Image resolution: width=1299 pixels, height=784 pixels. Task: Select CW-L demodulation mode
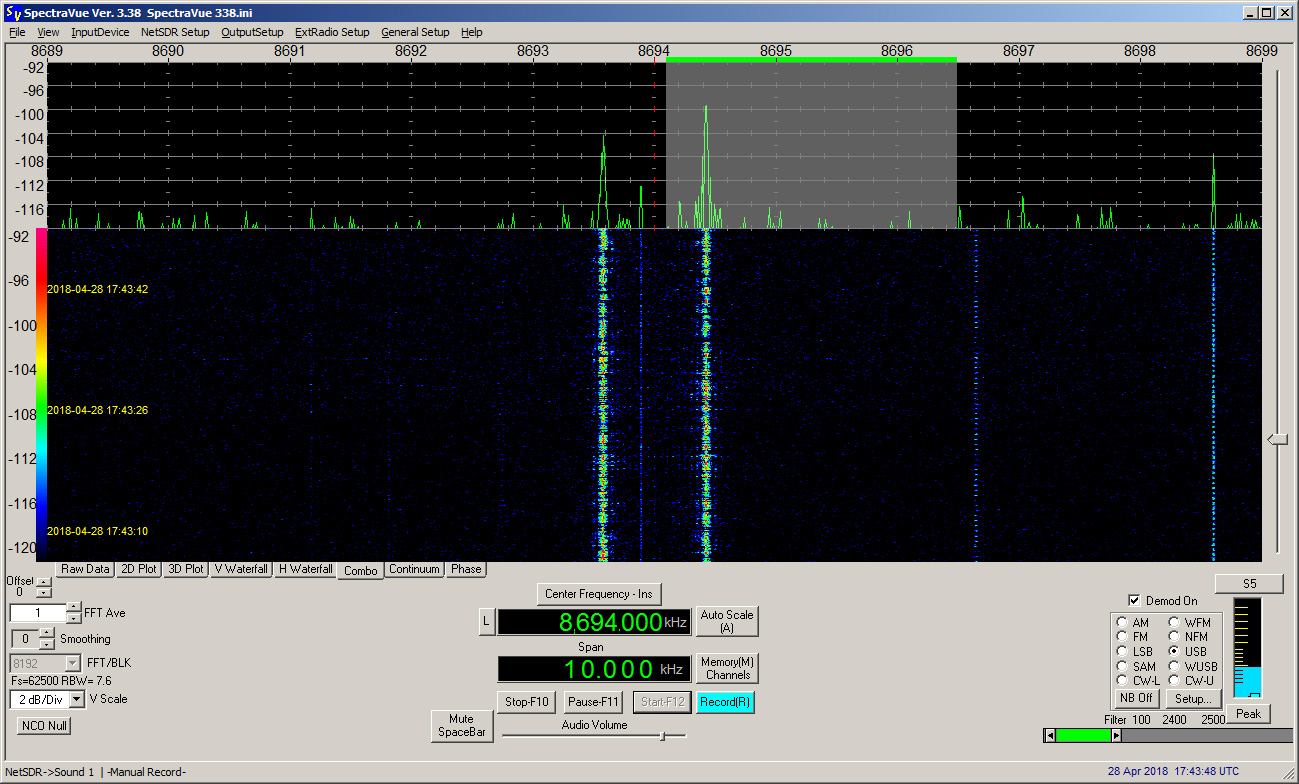click(1122, 680)
